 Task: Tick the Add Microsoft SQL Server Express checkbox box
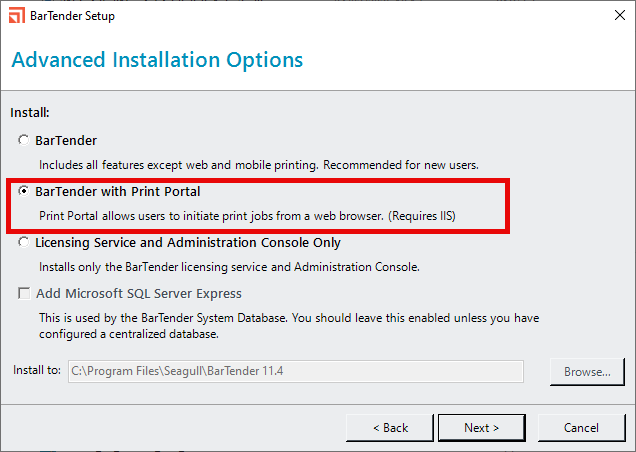[24, 293]
